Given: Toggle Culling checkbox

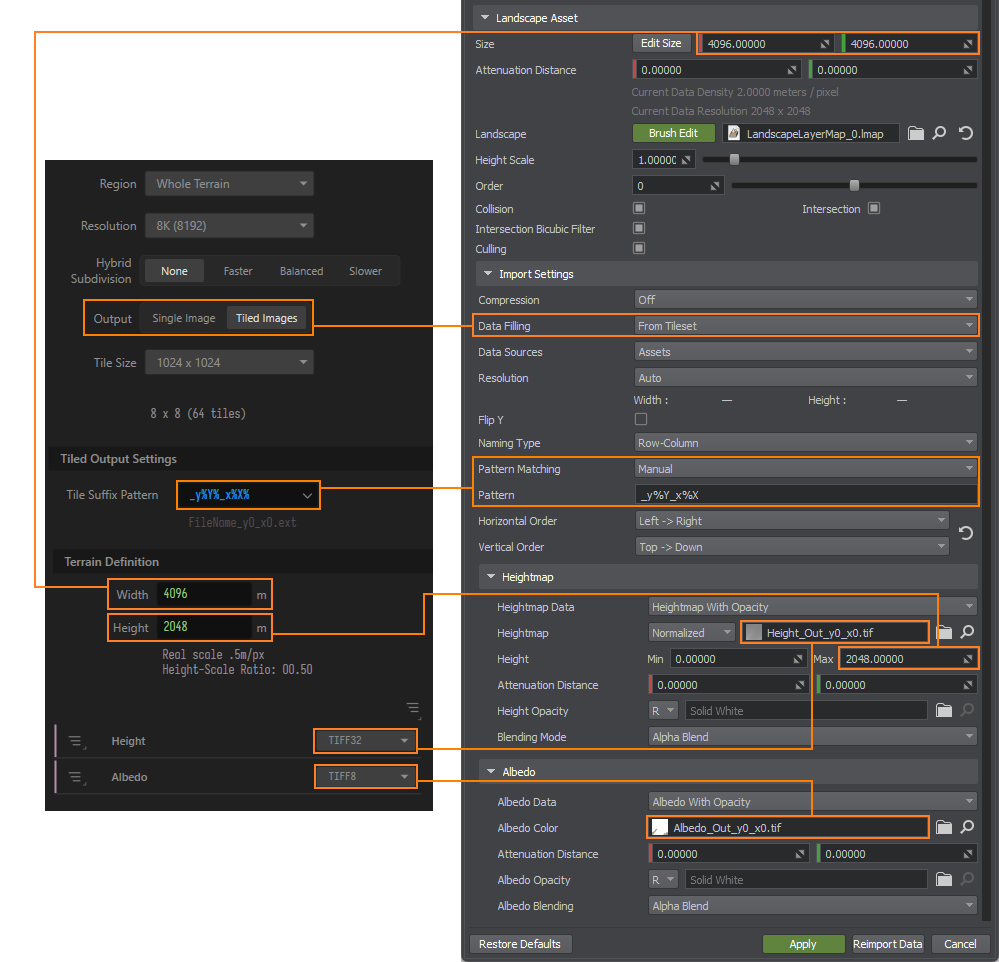Looking at the screenshot, I should pyautogui.click(x=639, y=248).
